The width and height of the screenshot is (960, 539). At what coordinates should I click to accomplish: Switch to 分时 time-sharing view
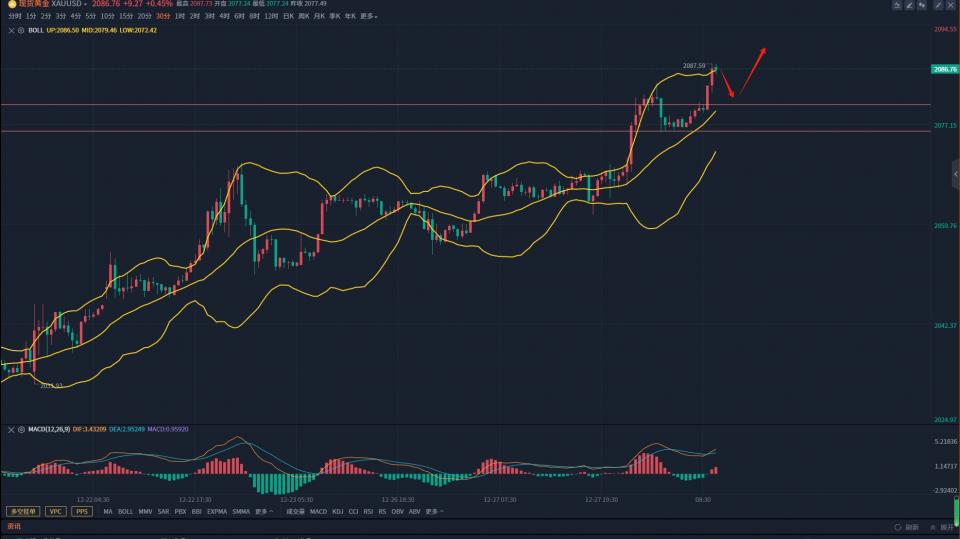(15, 17)
